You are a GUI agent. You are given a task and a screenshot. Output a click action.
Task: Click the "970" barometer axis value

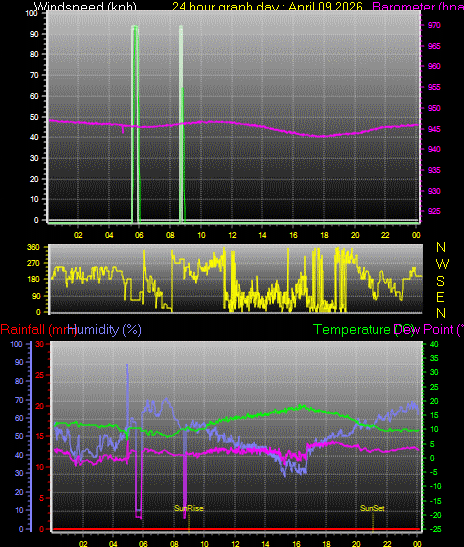434,25
